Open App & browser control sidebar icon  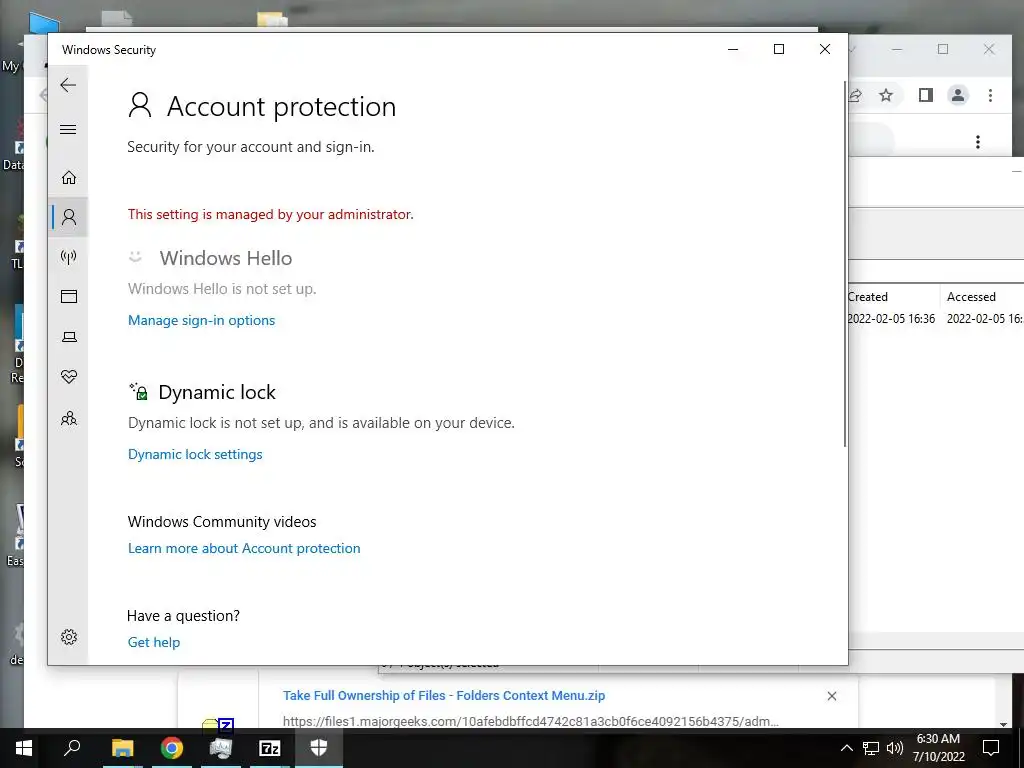point(69,296)
